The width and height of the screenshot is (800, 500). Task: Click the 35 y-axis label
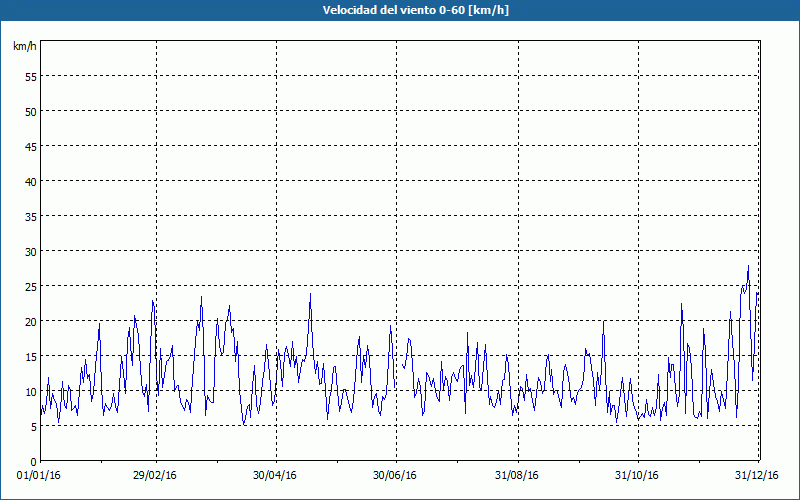(31, 217)
